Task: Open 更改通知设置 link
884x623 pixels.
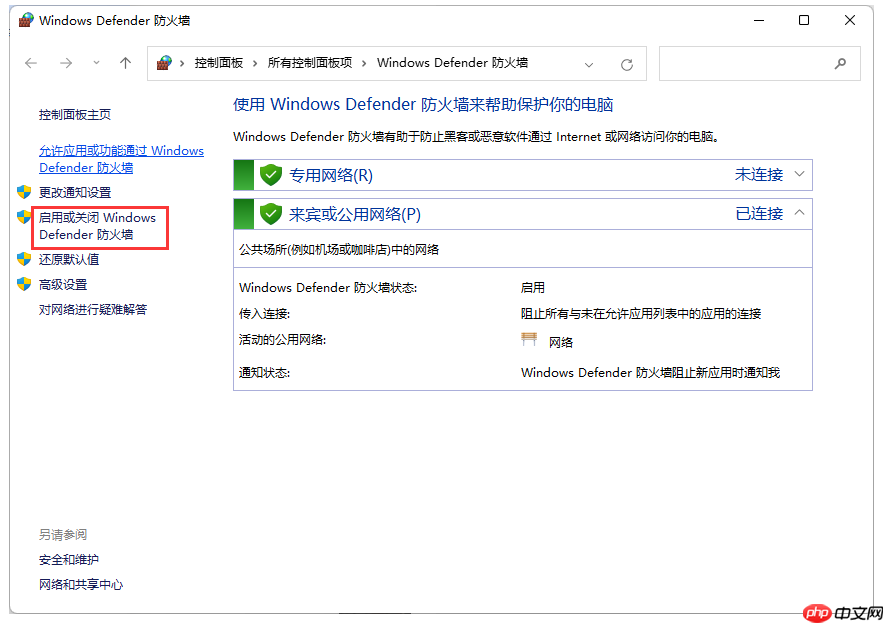Action: 75,193
